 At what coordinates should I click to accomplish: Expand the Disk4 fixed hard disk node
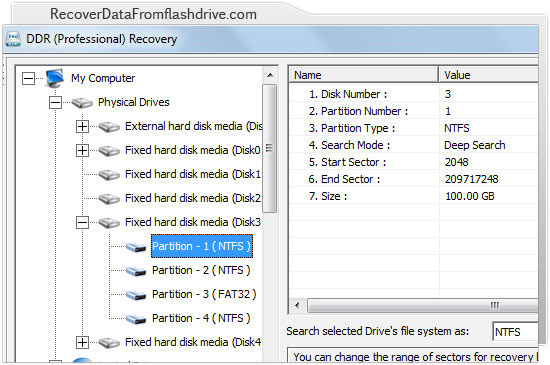coord(82,342)
